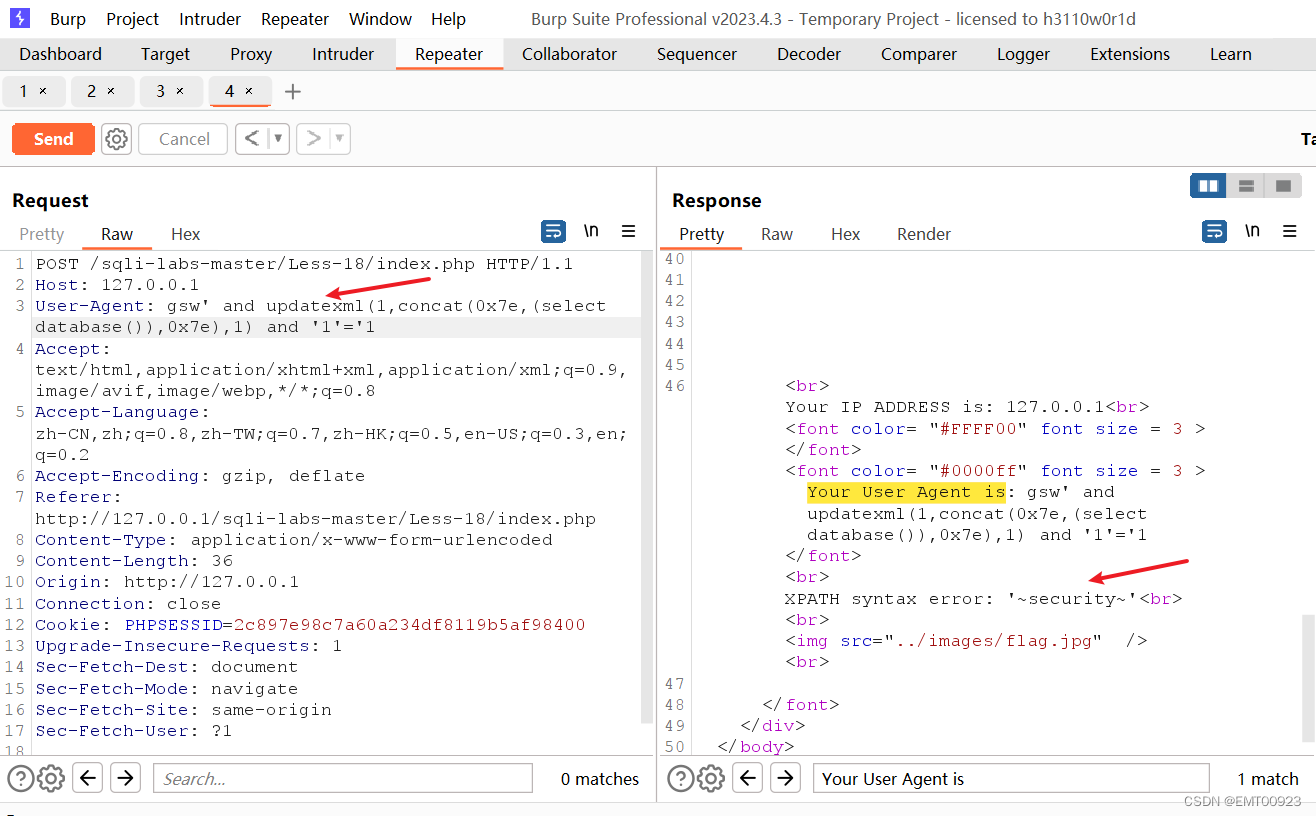The width and height of the screenshot is (1316, 816).
Task: Open the Help menu
Action: click(448, 19)
